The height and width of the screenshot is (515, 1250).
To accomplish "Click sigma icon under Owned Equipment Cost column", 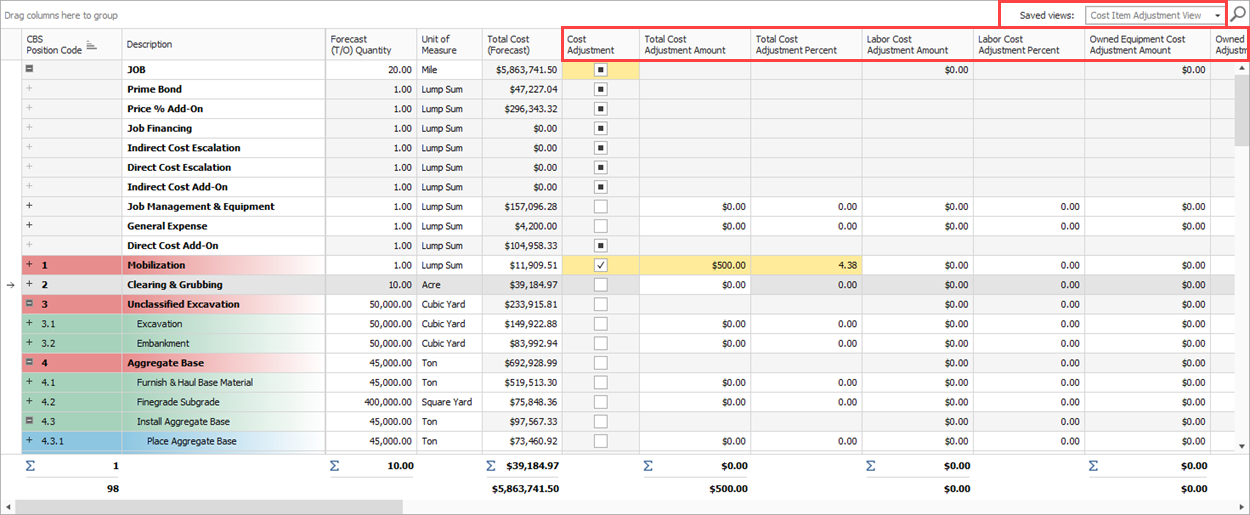I will point(1093,466).
